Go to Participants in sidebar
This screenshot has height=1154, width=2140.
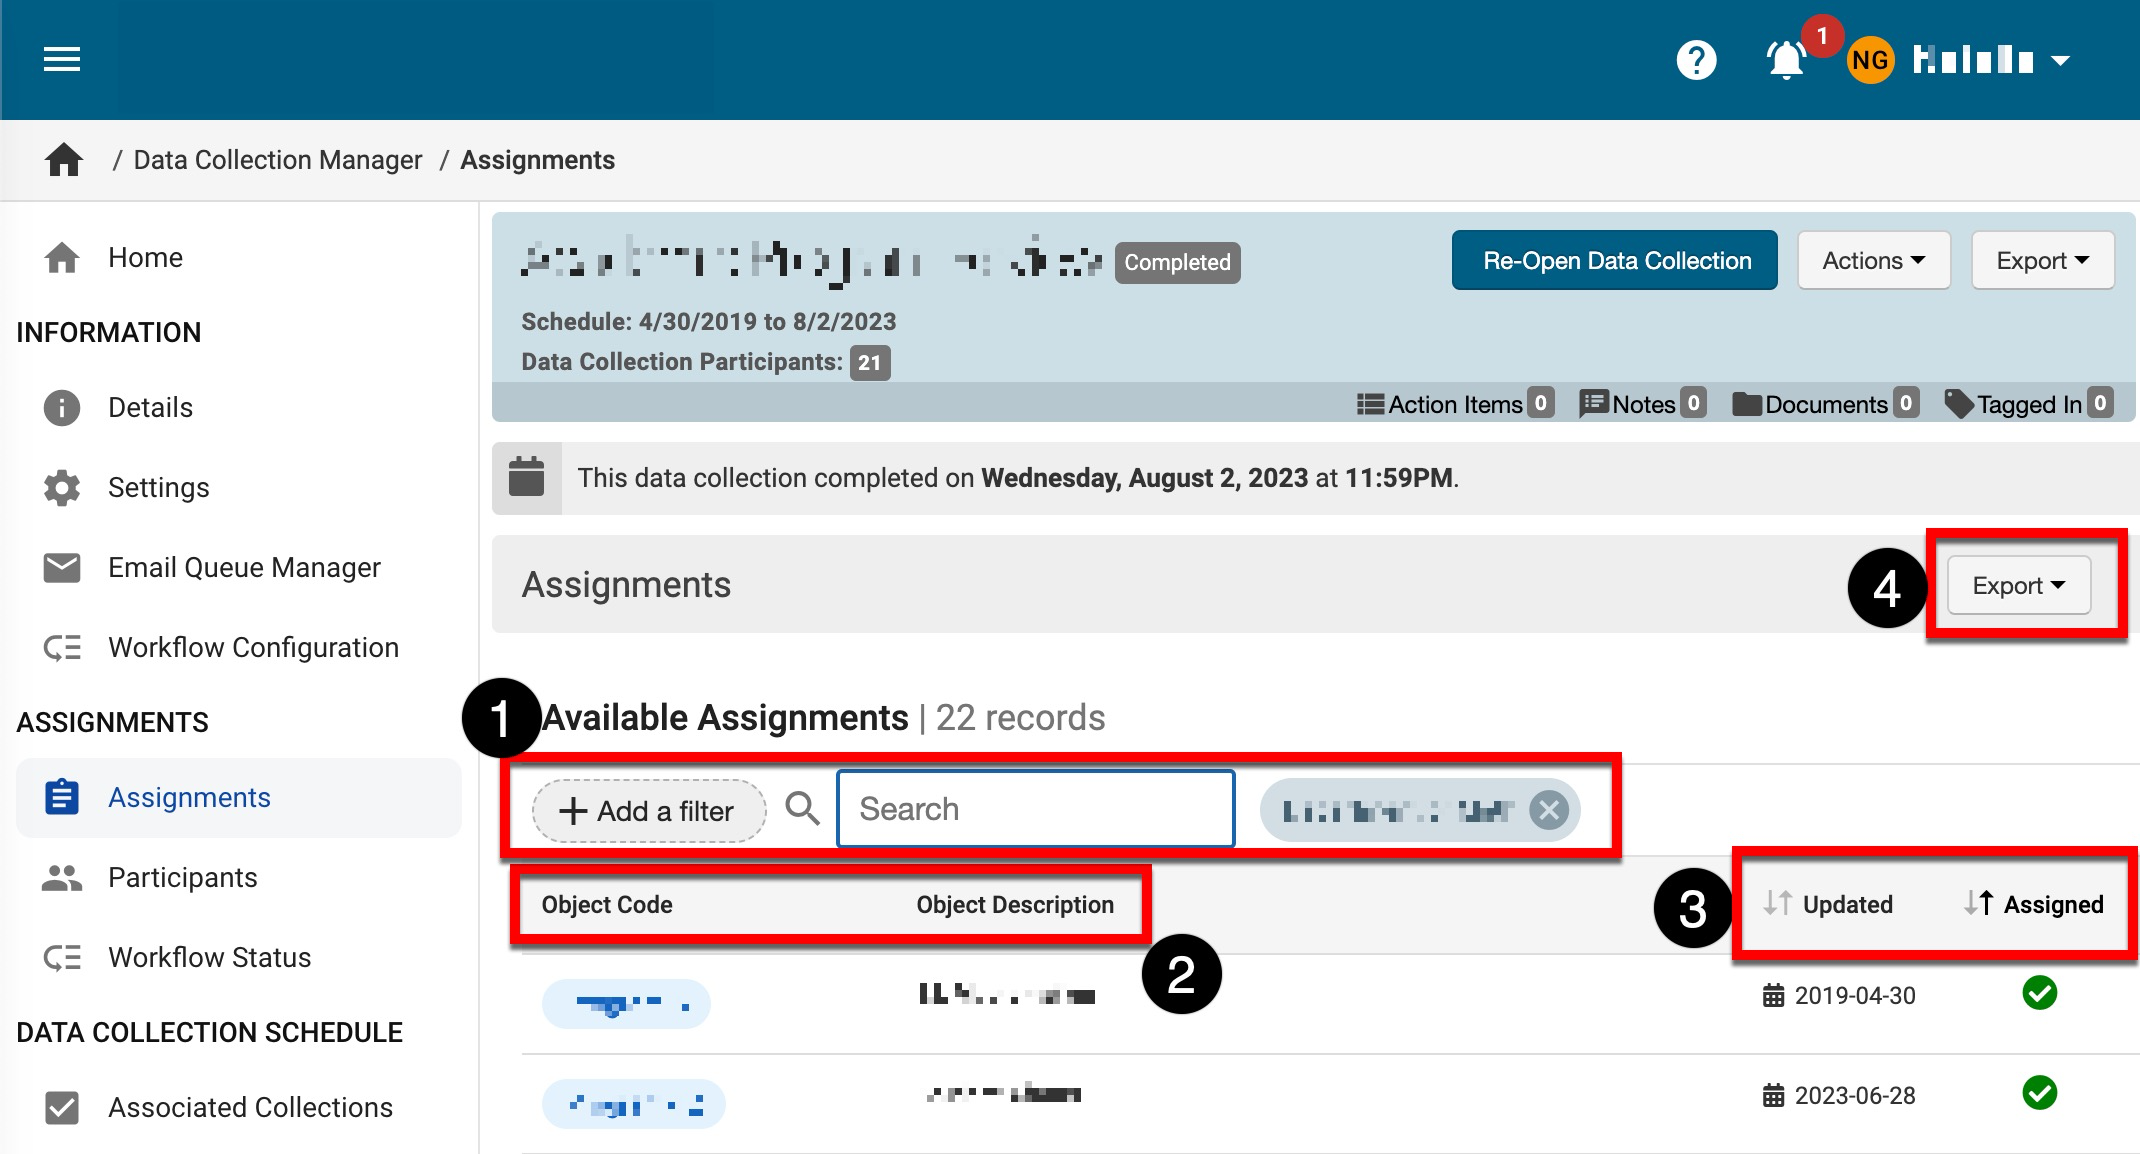(182, 878)
